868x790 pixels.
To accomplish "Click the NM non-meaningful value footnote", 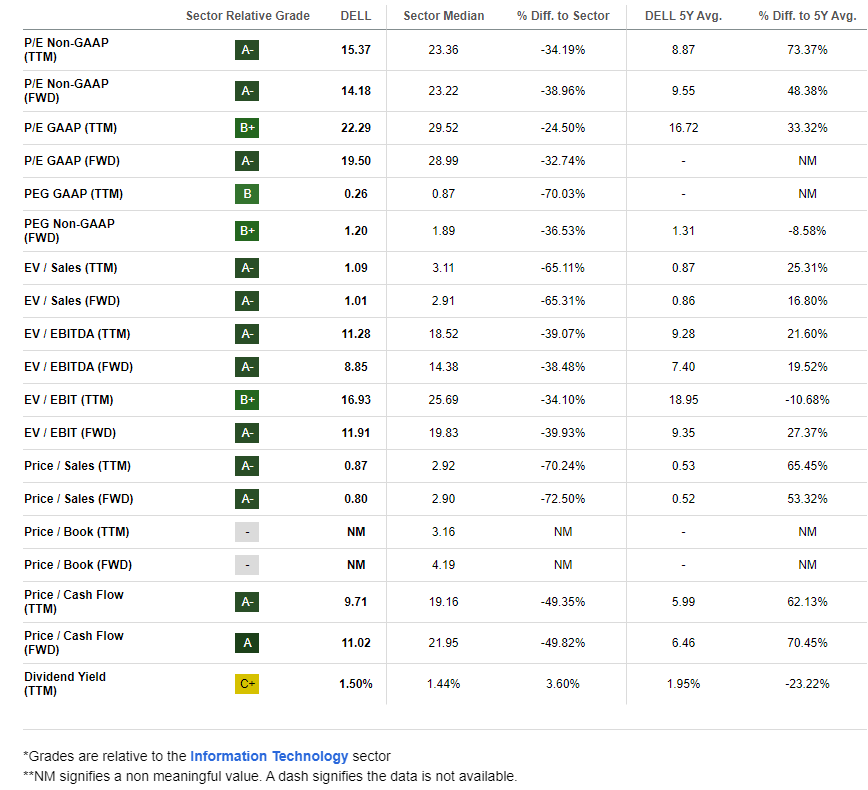I will tap(270, 777).
